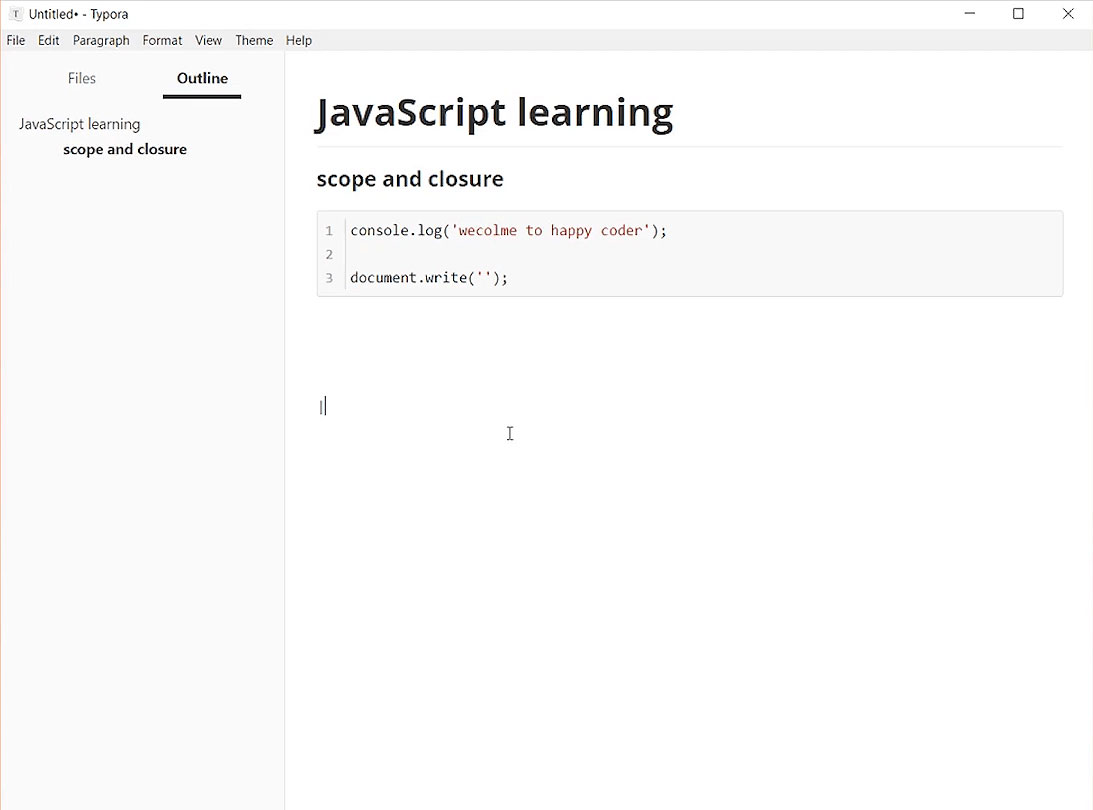This screenshot has width=1093, height=810.
Task: Place cursor in the document.write code line
Action: point(429,278)
